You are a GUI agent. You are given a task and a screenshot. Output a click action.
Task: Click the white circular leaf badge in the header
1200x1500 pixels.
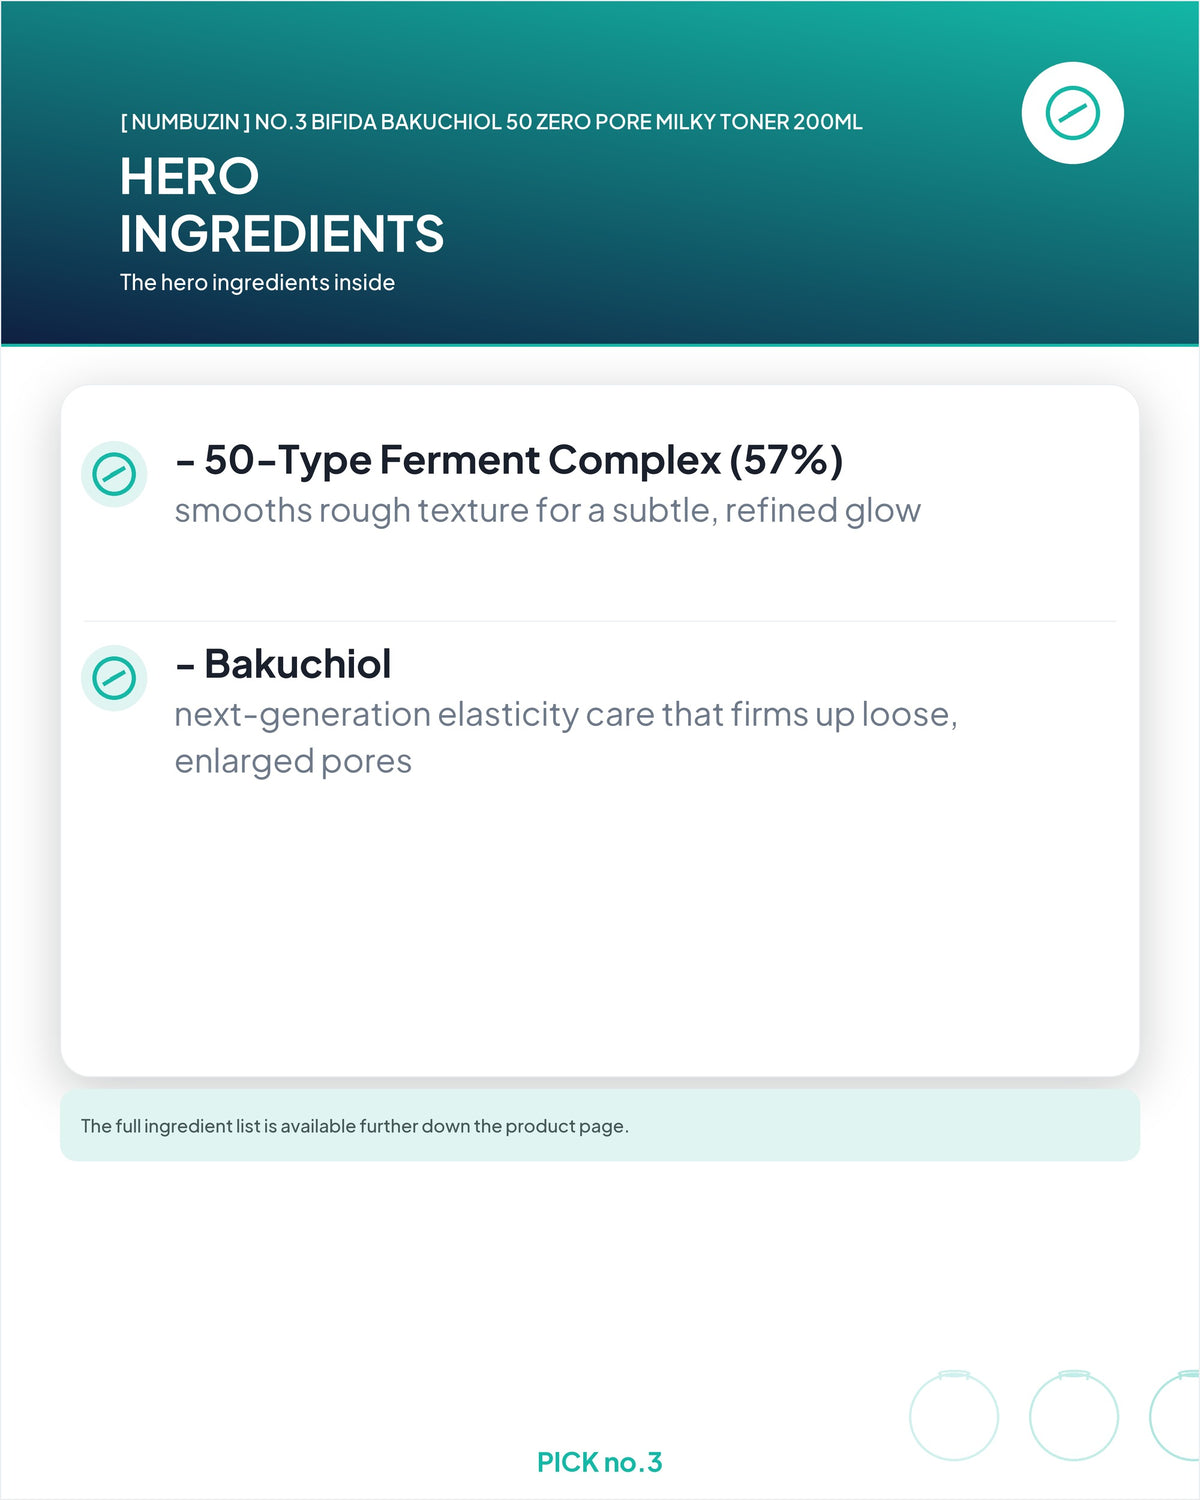(1073, 113)
